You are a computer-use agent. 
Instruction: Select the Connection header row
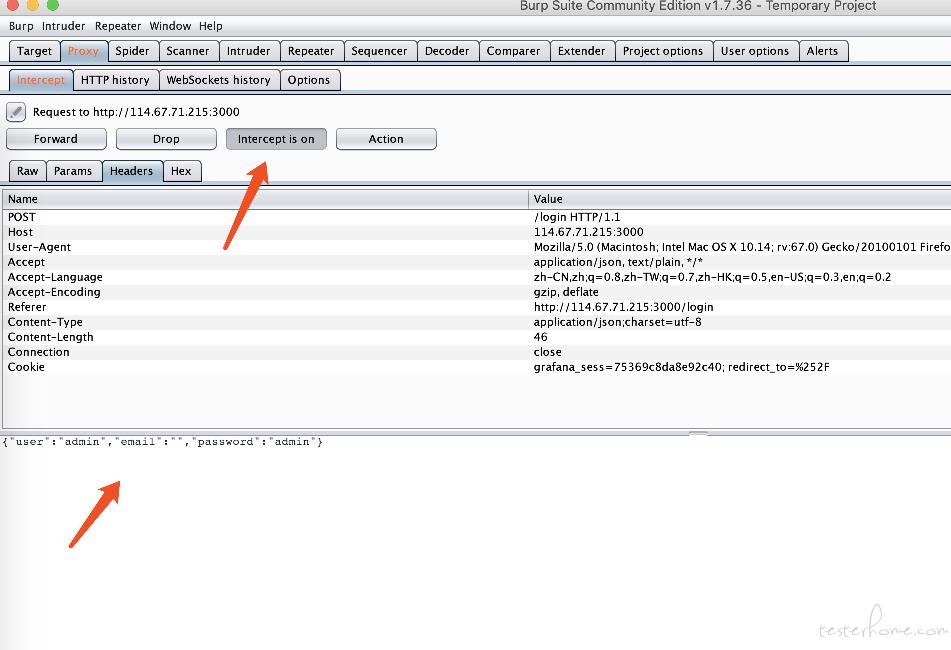click(x=477, y=352)
